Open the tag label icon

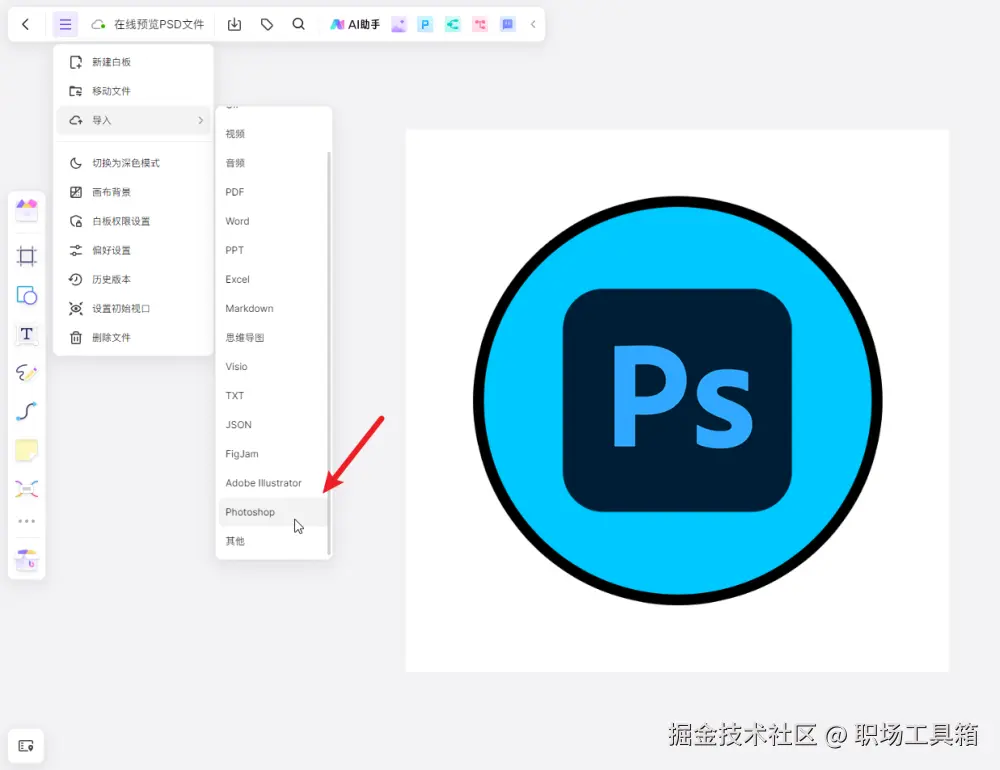point(267,24)
